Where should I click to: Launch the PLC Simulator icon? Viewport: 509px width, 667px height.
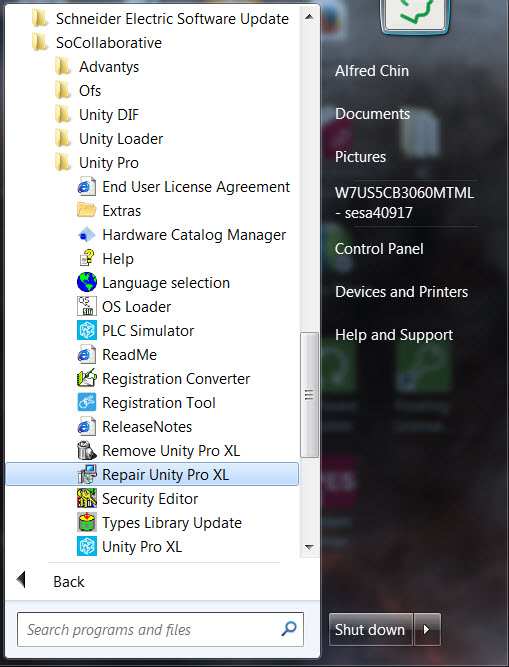(87, 331)
